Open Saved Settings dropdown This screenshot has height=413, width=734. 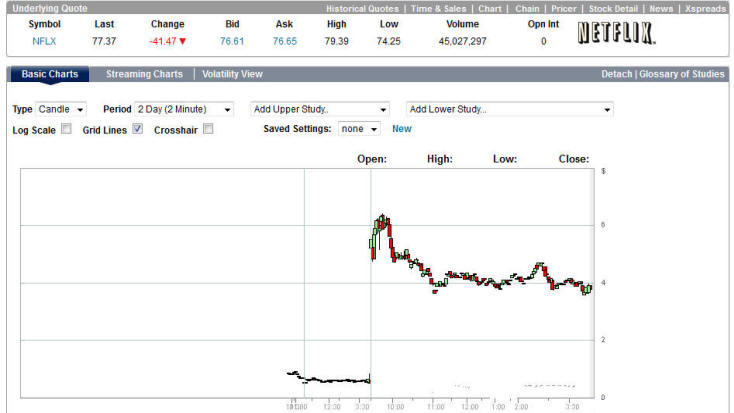(x=359, y=129)
